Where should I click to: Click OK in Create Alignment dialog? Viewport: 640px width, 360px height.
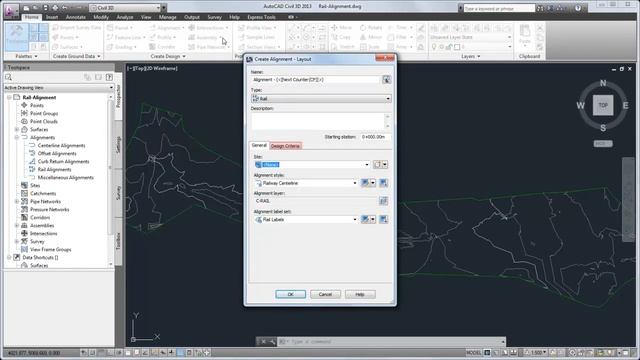tap(290, 294)
